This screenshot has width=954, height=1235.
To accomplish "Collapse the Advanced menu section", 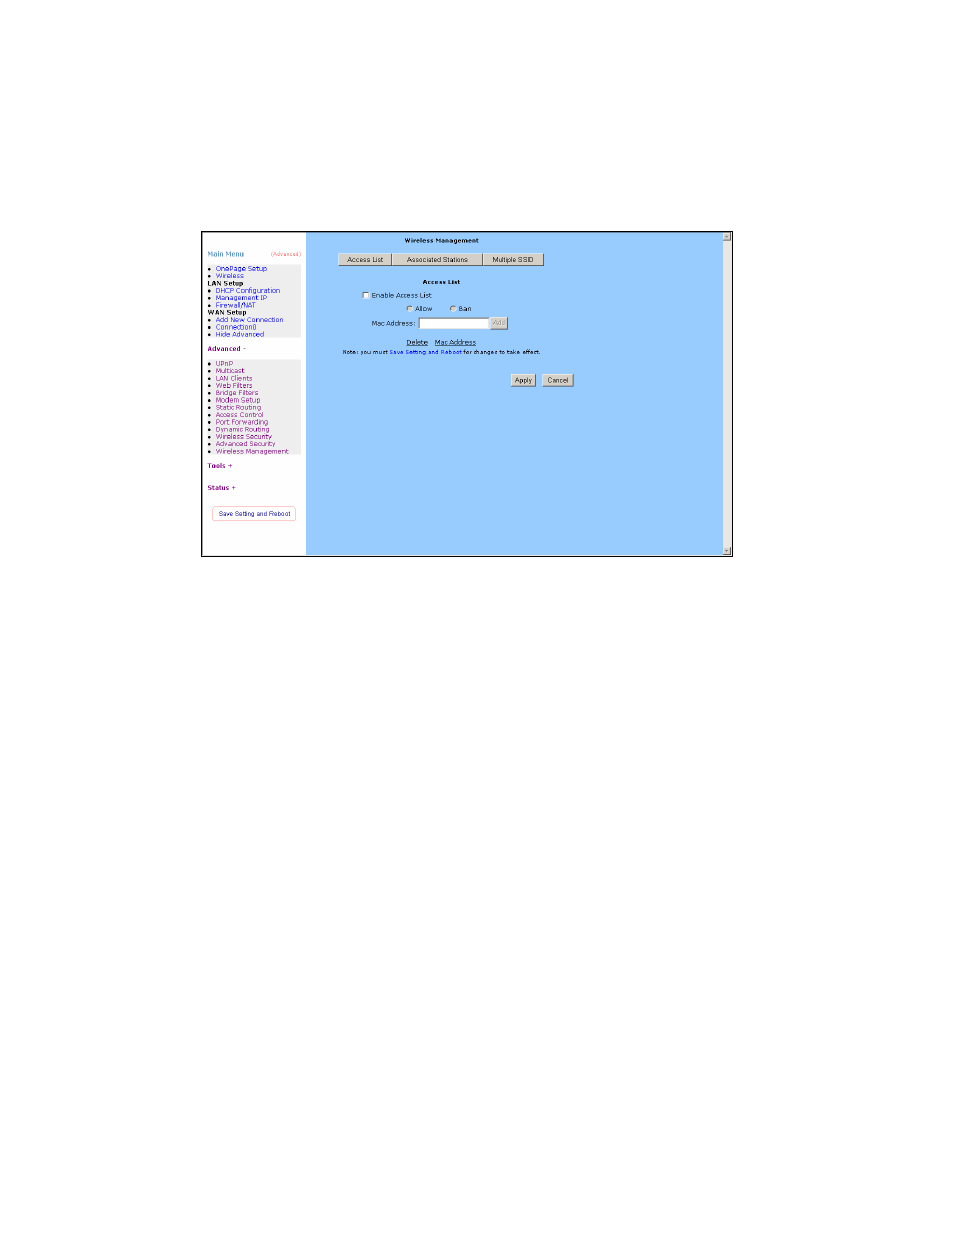I will pos(227,349).
